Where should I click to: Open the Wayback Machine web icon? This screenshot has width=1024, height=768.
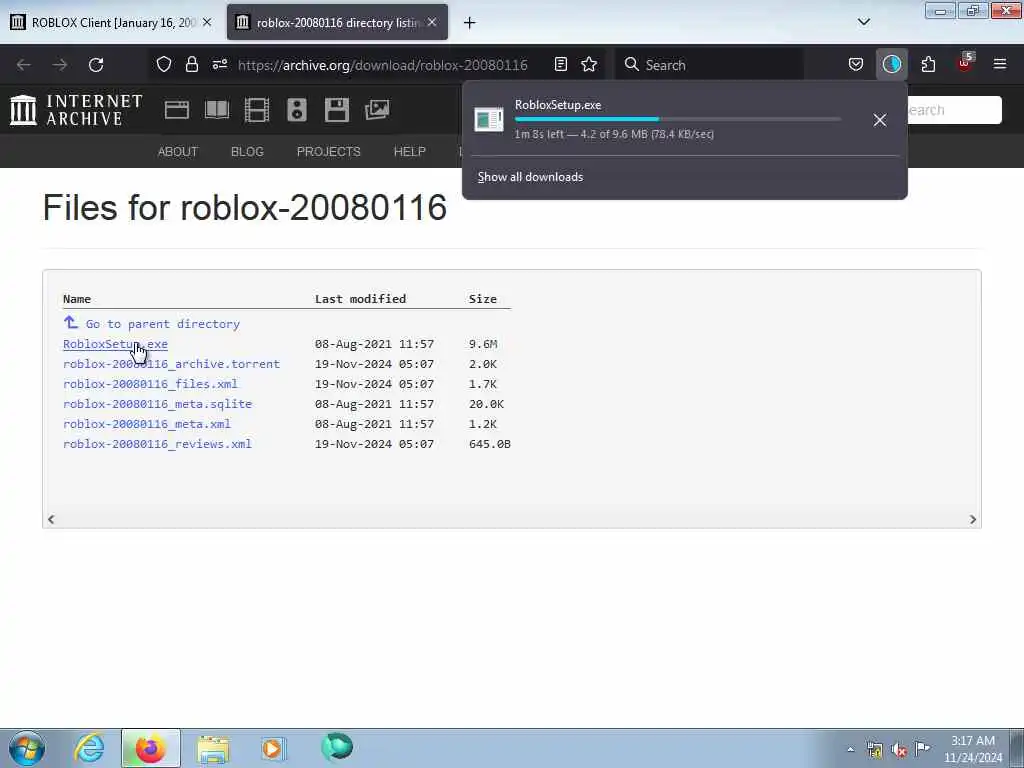coord(177,110)
